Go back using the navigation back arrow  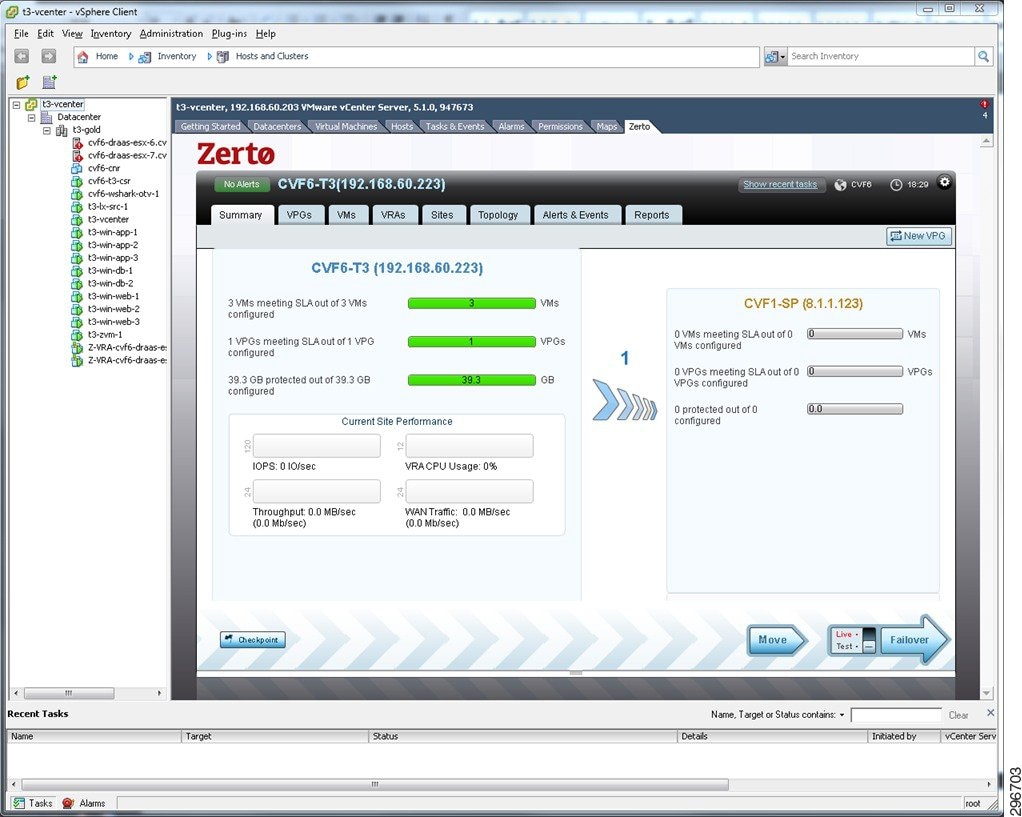coord(22,56)
